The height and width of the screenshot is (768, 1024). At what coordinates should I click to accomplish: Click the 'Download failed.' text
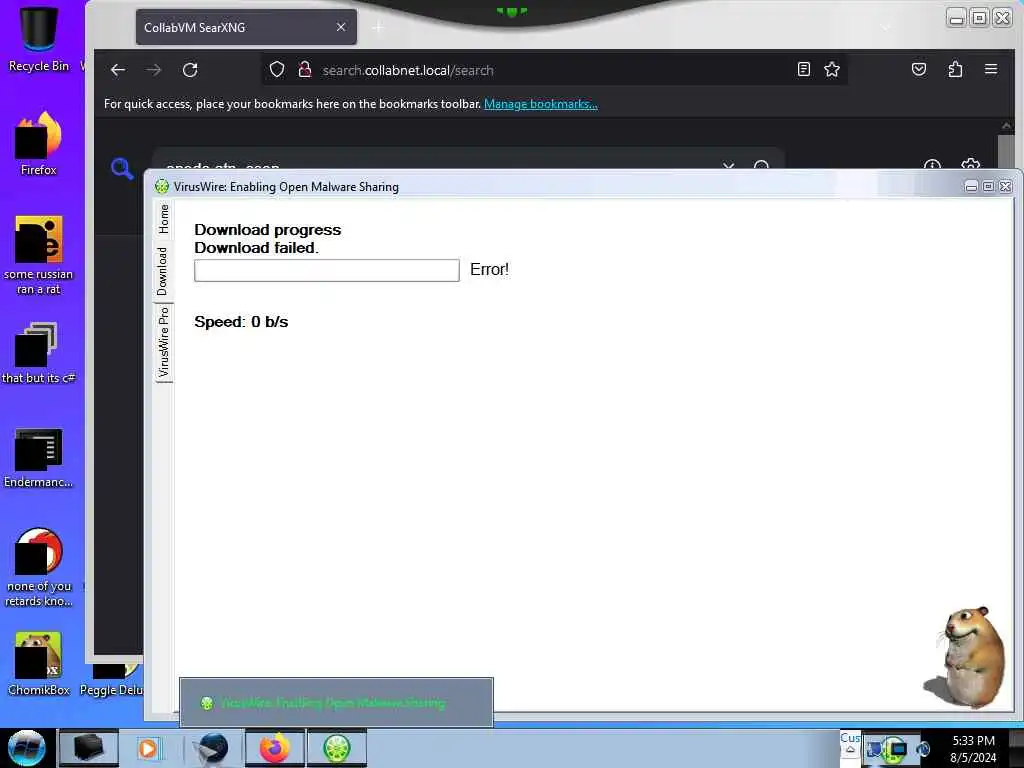point(256,248)
